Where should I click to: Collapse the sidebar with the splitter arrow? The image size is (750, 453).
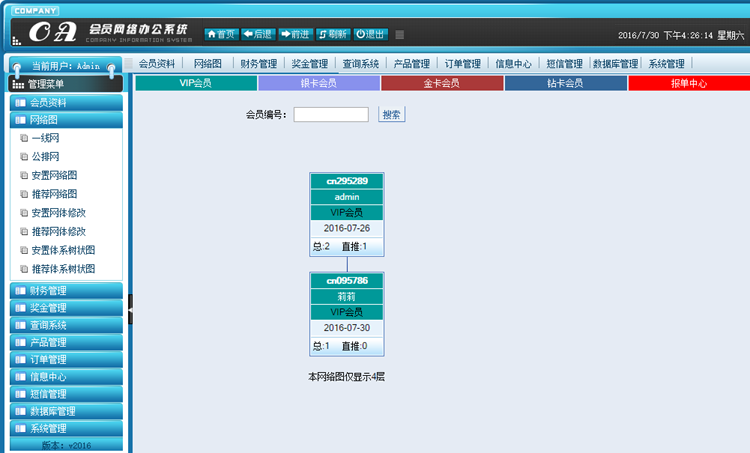pos(131,312)
